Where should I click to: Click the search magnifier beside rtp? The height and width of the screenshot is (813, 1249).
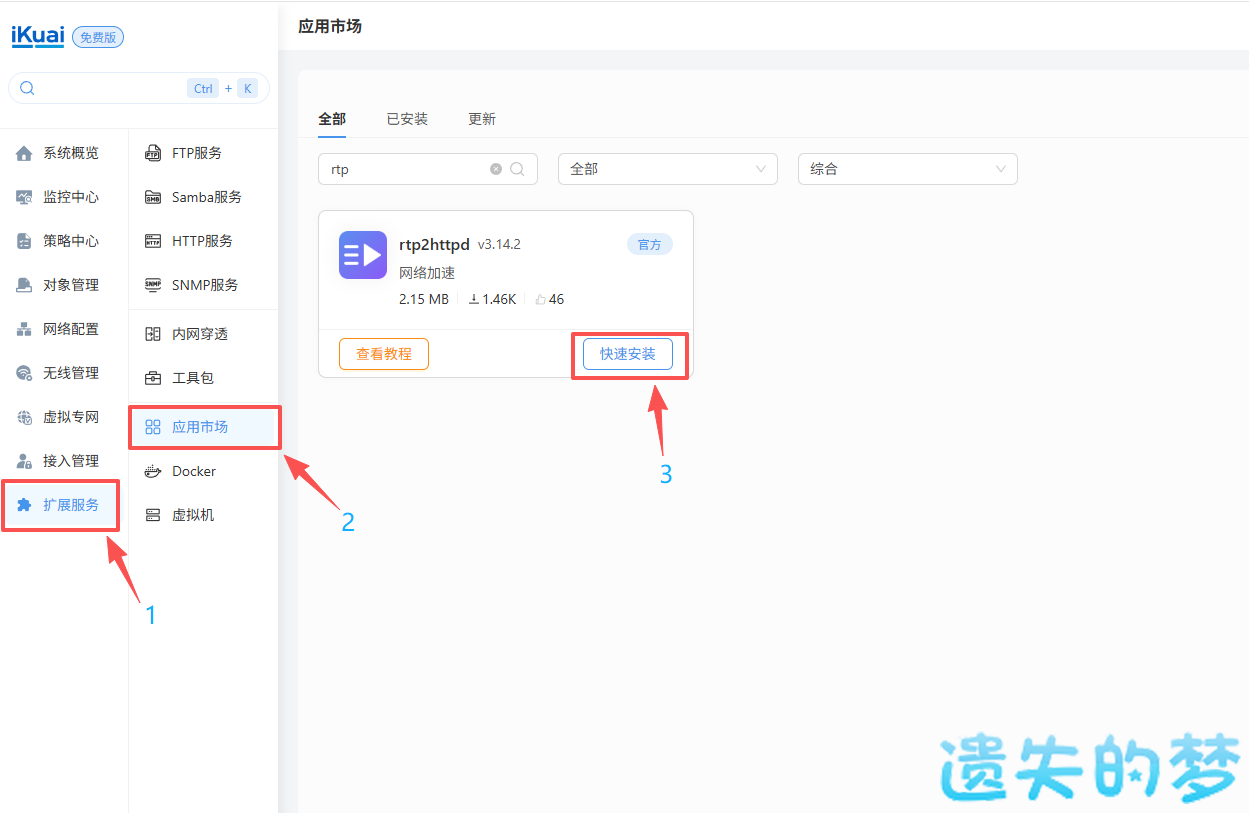click(x=517, y=169)
